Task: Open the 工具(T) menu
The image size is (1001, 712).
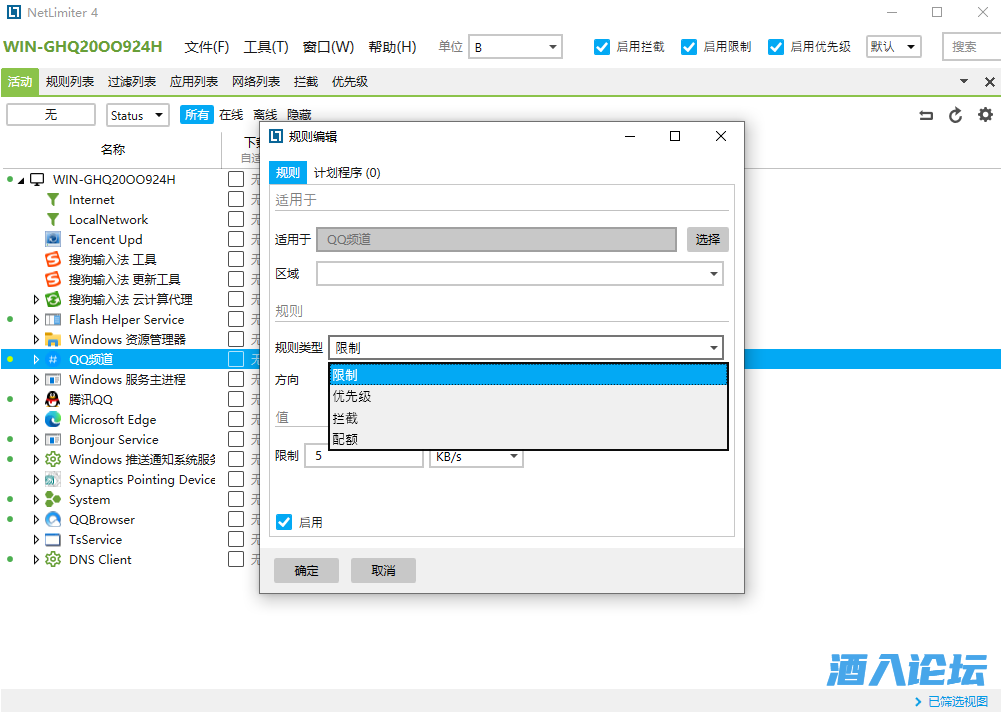Action: point(266,47)
